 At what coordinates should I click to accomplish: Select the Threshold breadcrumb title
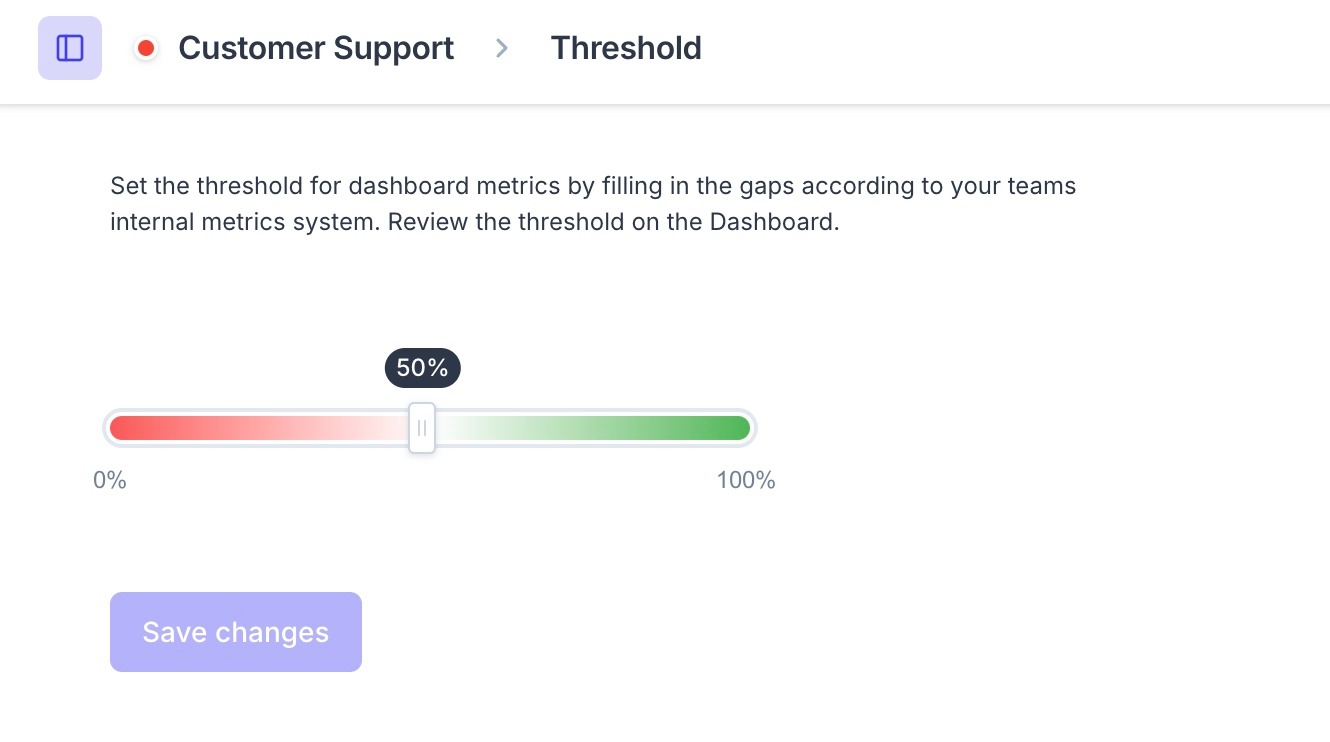[x=626, y=48]
